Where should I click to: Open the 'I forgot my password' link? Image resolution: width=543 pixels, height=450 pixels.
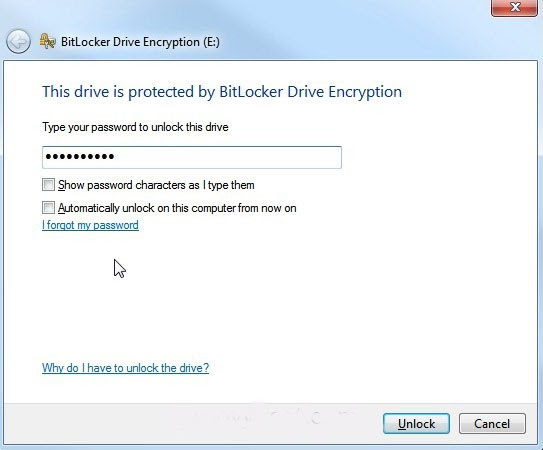[x=90, y=225]
